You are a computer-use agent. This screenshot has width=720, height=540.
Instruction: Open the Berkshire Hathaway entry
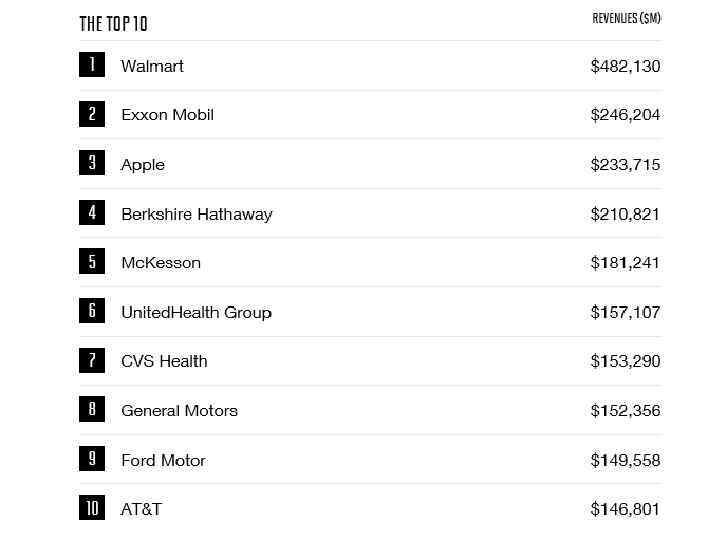(196, 214)
